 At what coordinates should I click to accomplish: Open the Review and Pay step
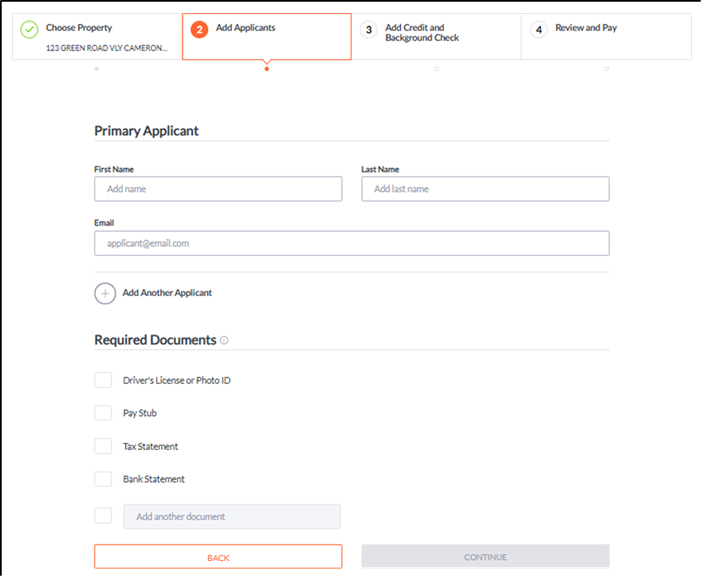click(606, 37)
